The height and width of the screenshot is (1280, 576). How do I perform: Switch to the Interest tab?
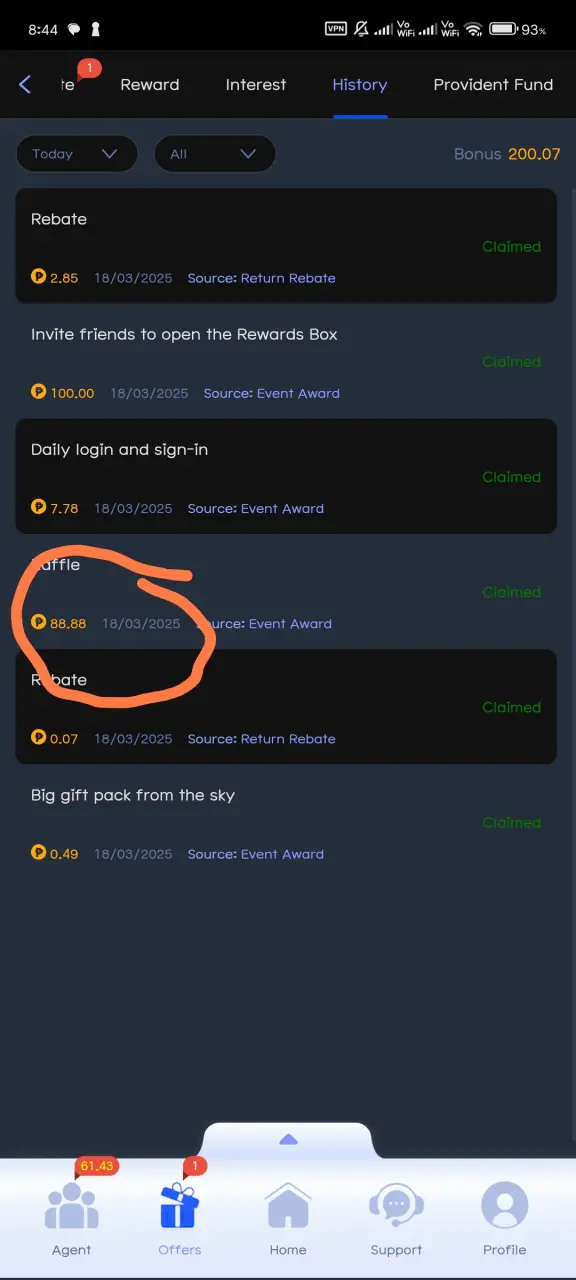point(256,85)
